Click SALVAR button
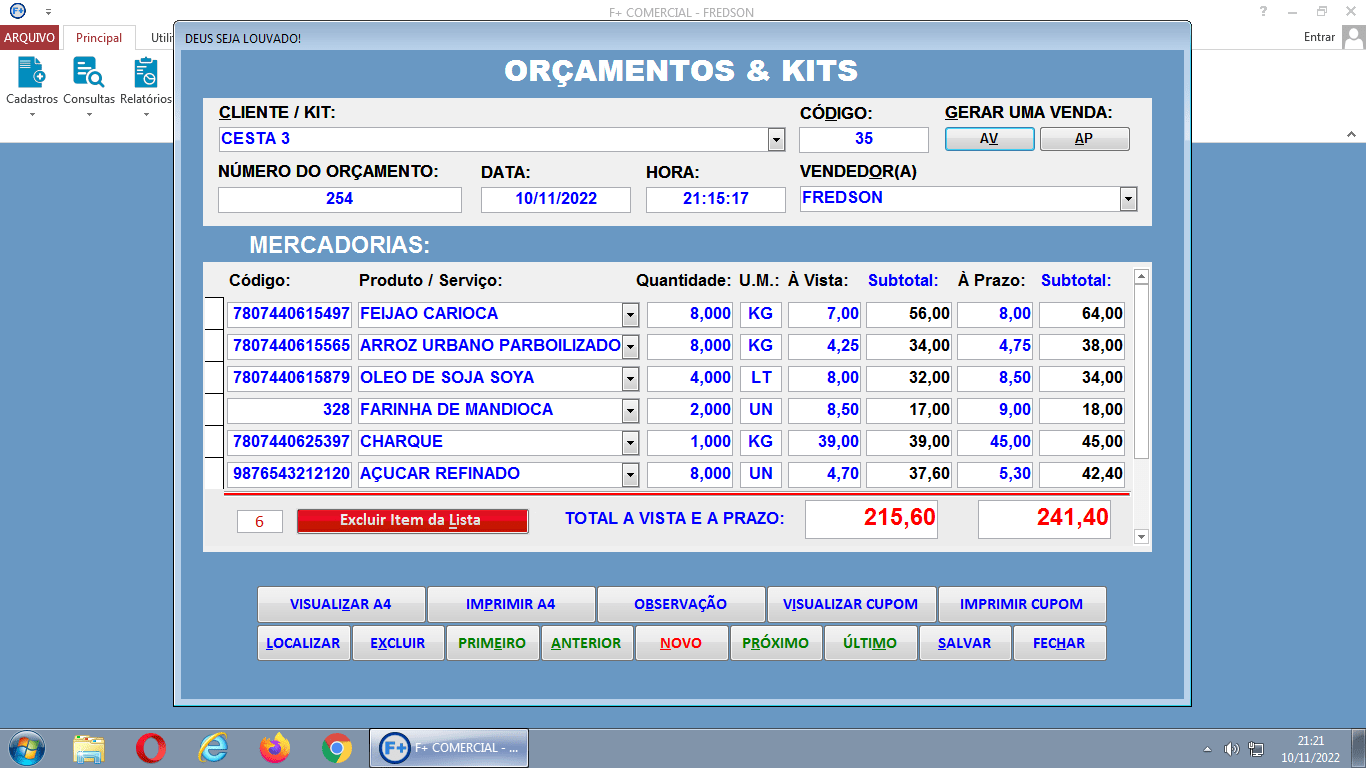This screenshot has height=768, width=1366. 965,644
